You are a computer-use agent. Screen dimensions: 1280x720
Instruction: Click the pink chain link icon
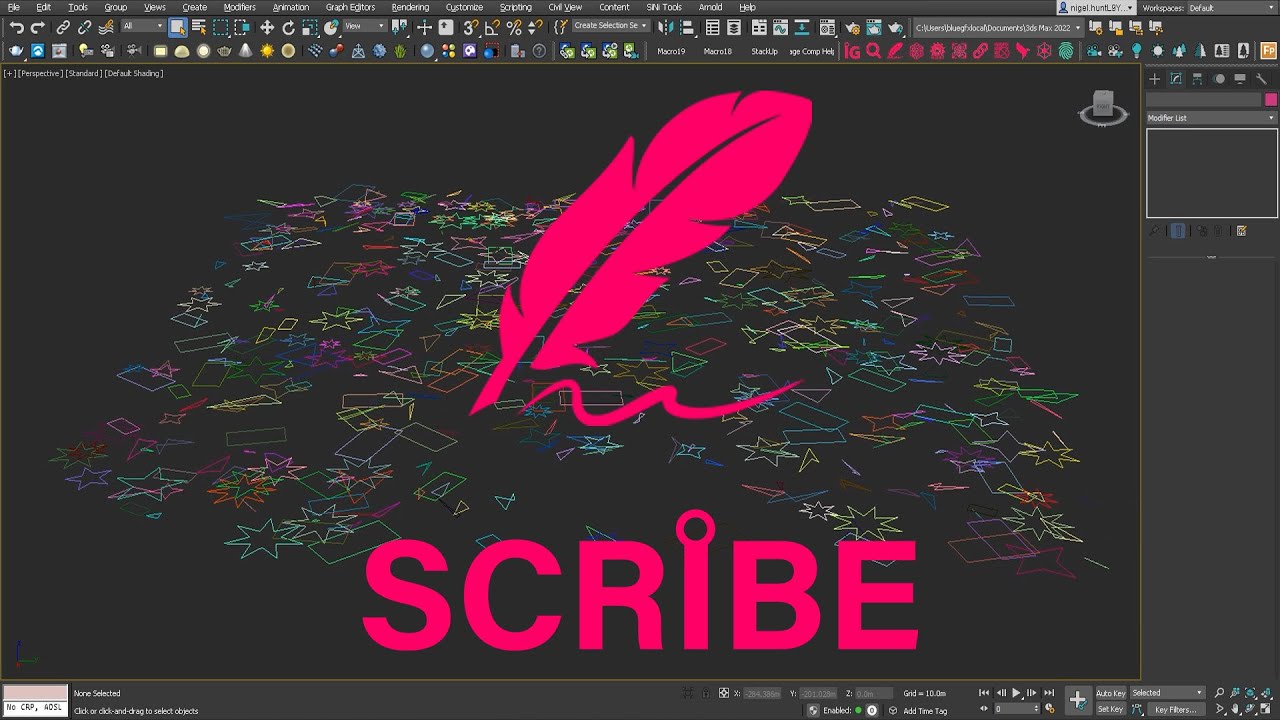(x=980, y=51)
